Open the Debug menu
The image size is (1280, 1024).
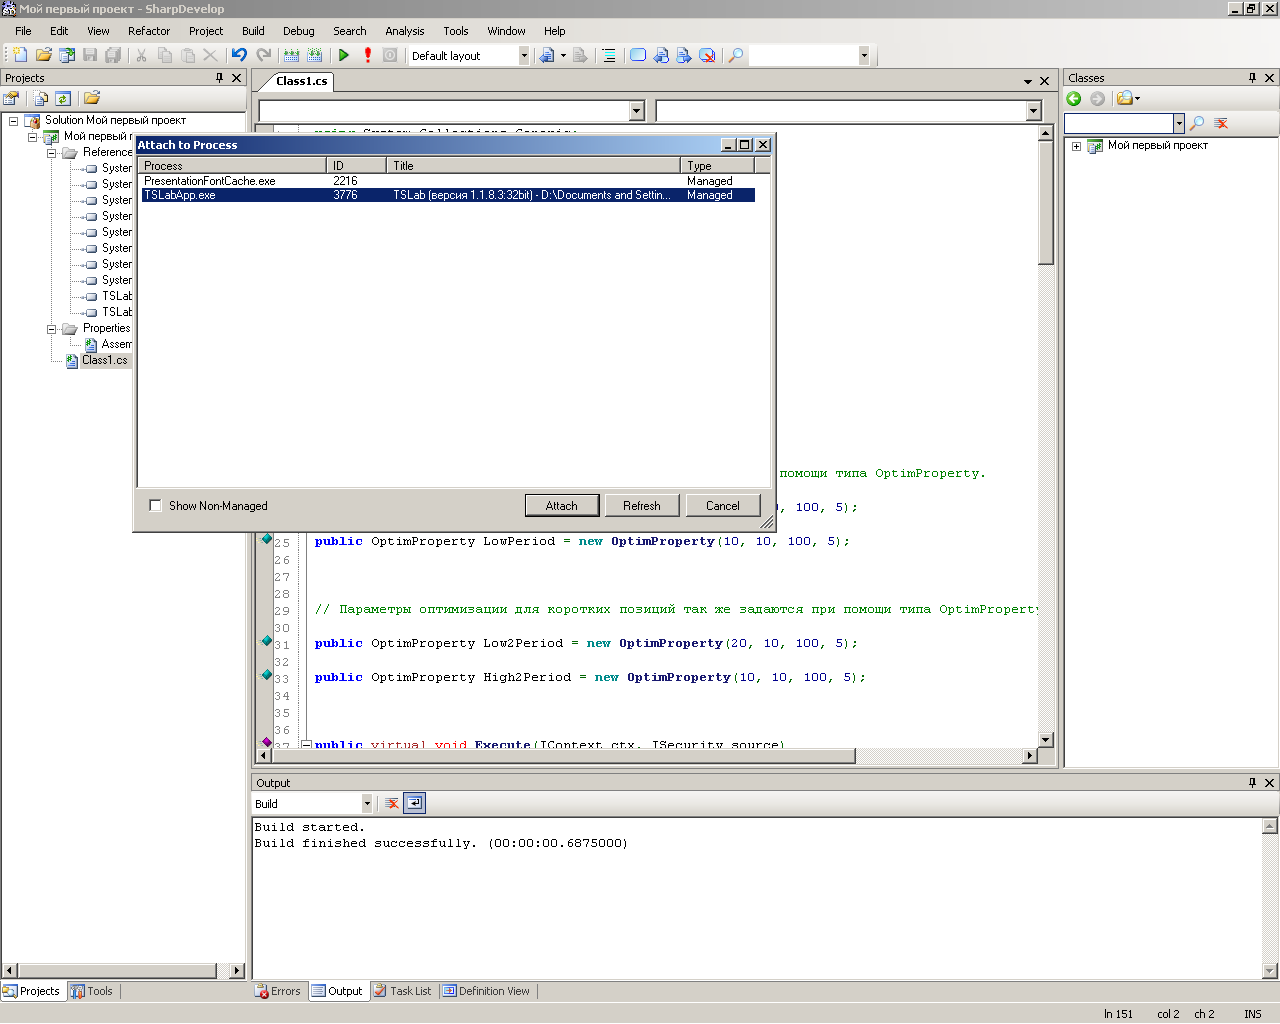point(298,31)
